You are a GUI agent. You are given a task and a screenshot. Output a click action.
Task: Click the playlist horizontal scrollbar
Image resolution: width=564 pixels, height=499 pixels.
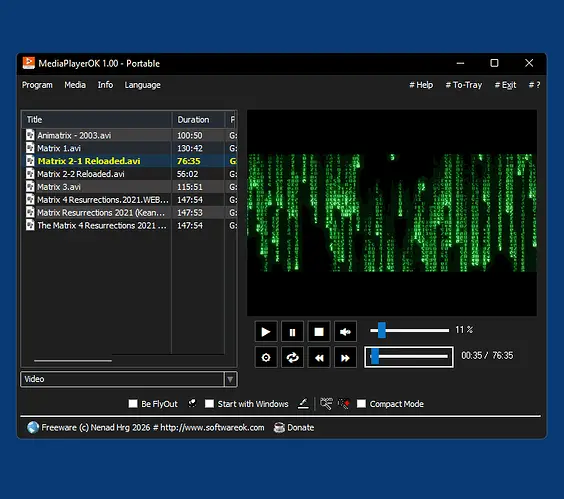pyautogui.click(x=73, y=360)
